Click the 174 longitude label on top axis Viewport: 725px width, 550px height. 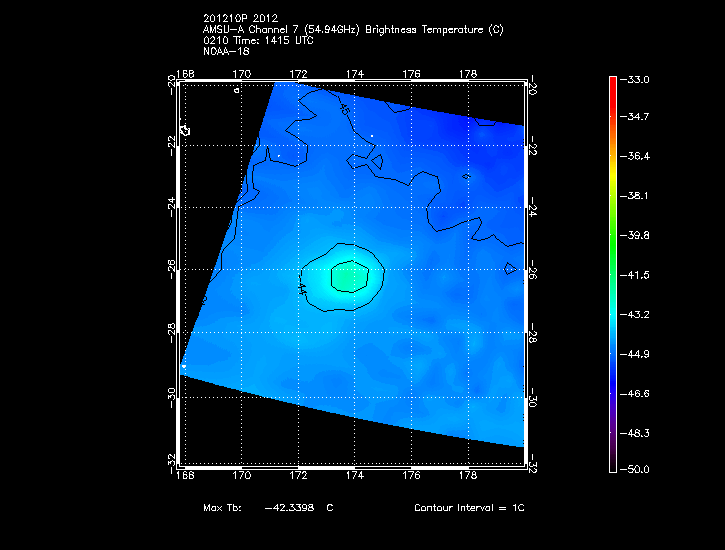coord(354,73)
